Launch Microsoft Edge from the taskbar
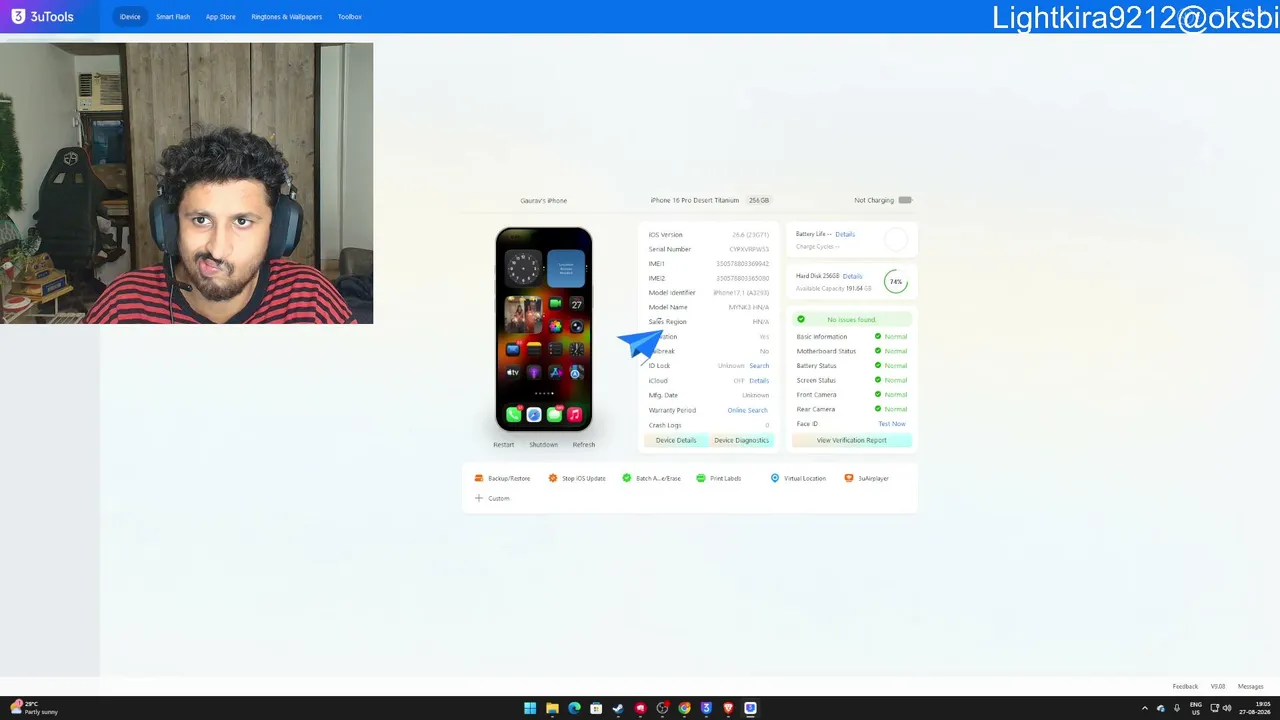 click(x=574, y=708)
